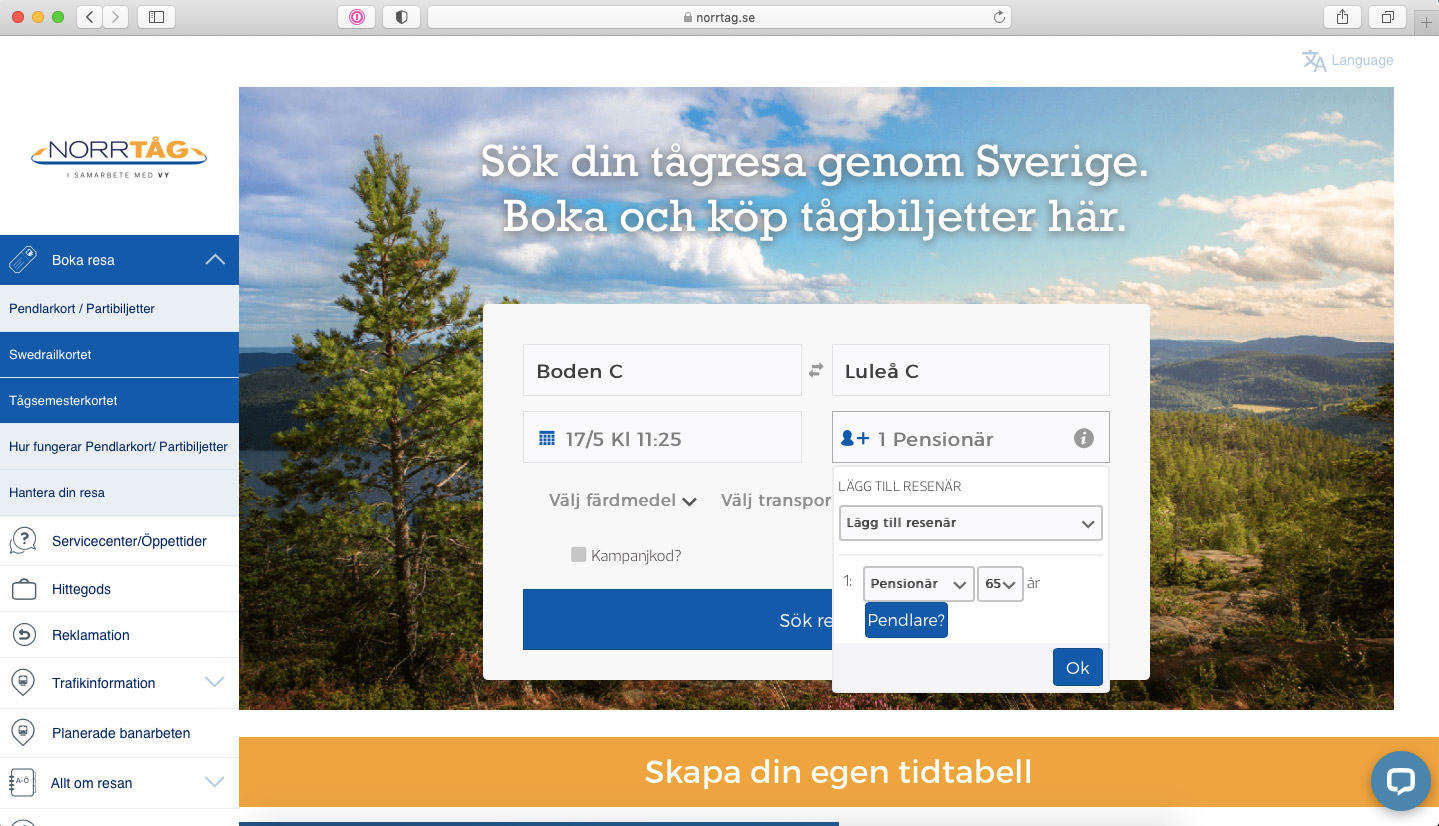1439x826 pixels.
Task: Open Välj färdmedel dropdown
Action: 622,500
